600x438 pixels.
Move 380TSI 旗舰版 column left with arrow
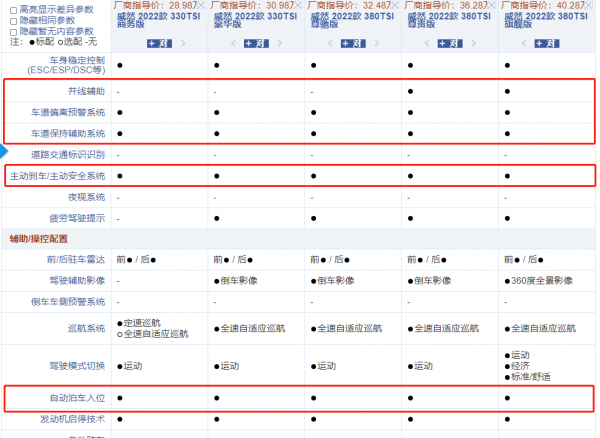tap(523, 43)
